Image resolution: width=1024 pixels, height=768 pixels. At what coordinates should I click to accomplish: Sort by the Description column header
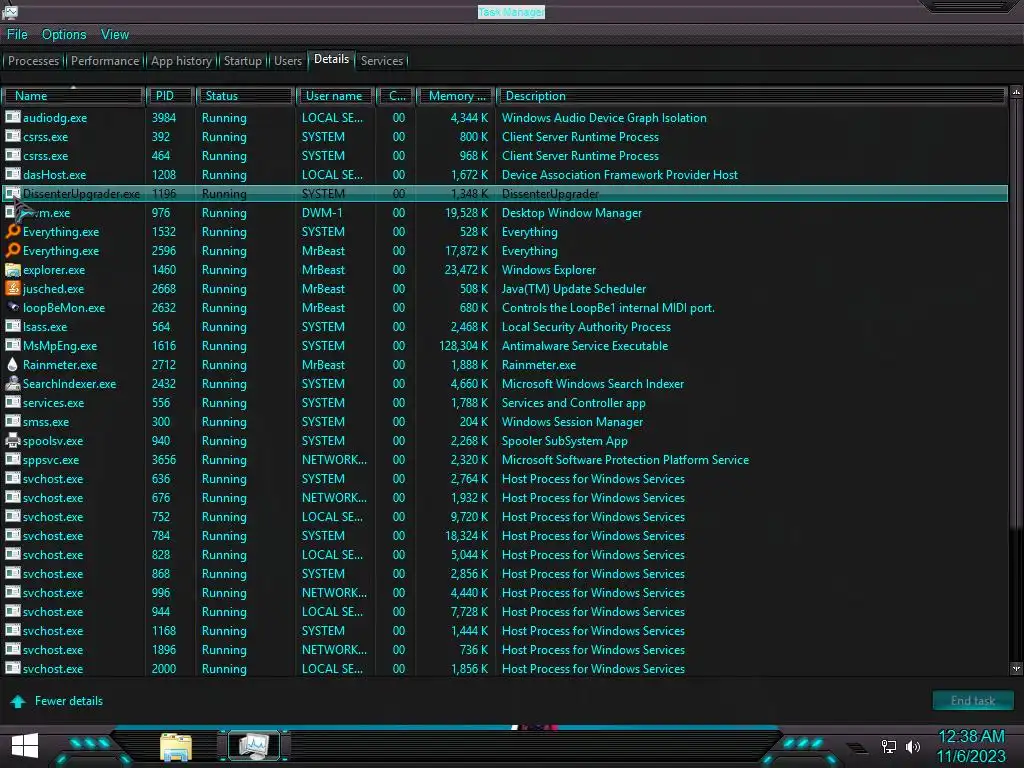tap(751, 96)
